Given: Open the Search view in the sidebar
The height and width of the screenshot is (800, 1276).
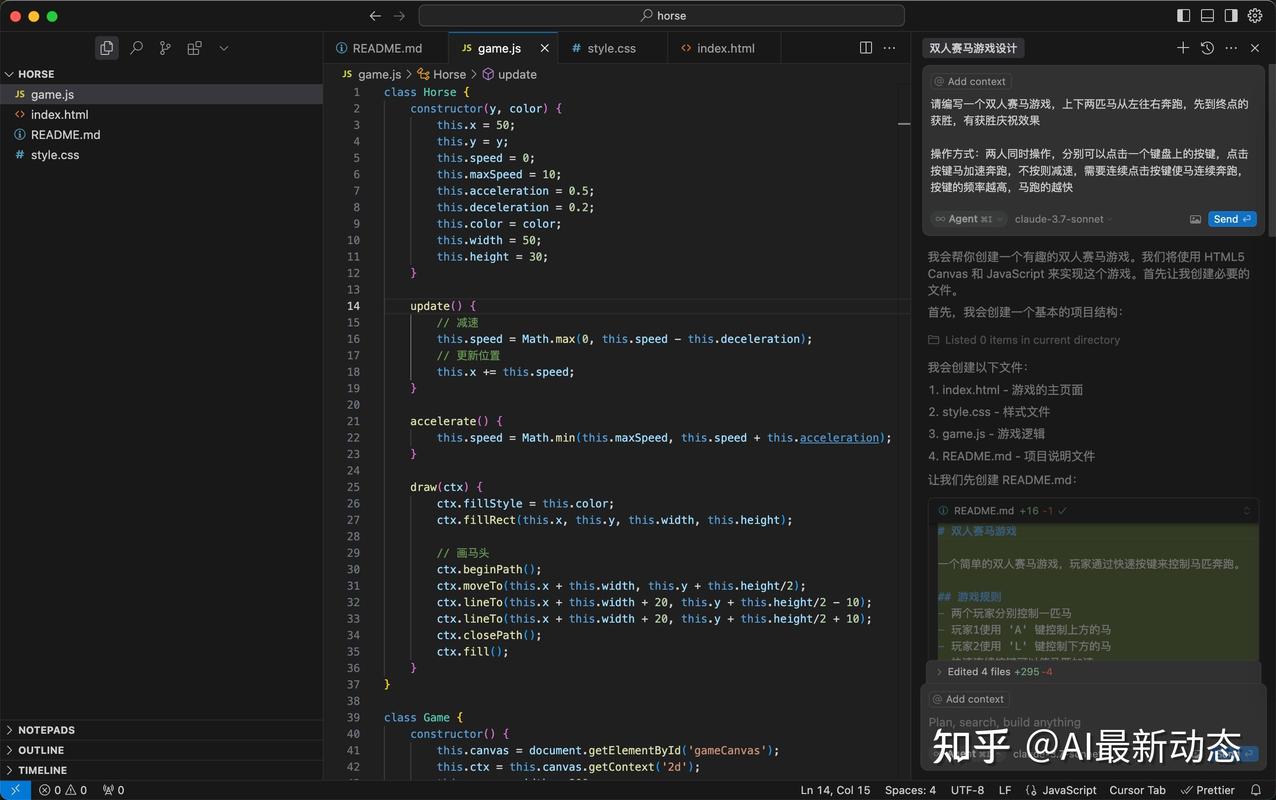Looking at the screenshot, I should [x=137, y=47].
